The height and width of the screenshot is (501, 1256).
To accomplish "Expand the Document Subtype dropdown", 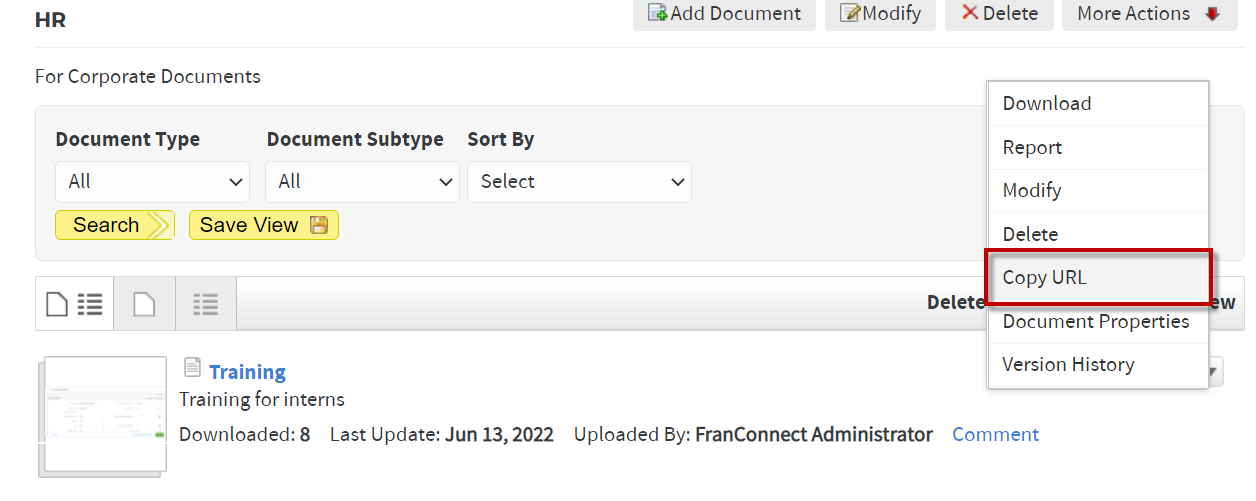I will click(362, 182).
